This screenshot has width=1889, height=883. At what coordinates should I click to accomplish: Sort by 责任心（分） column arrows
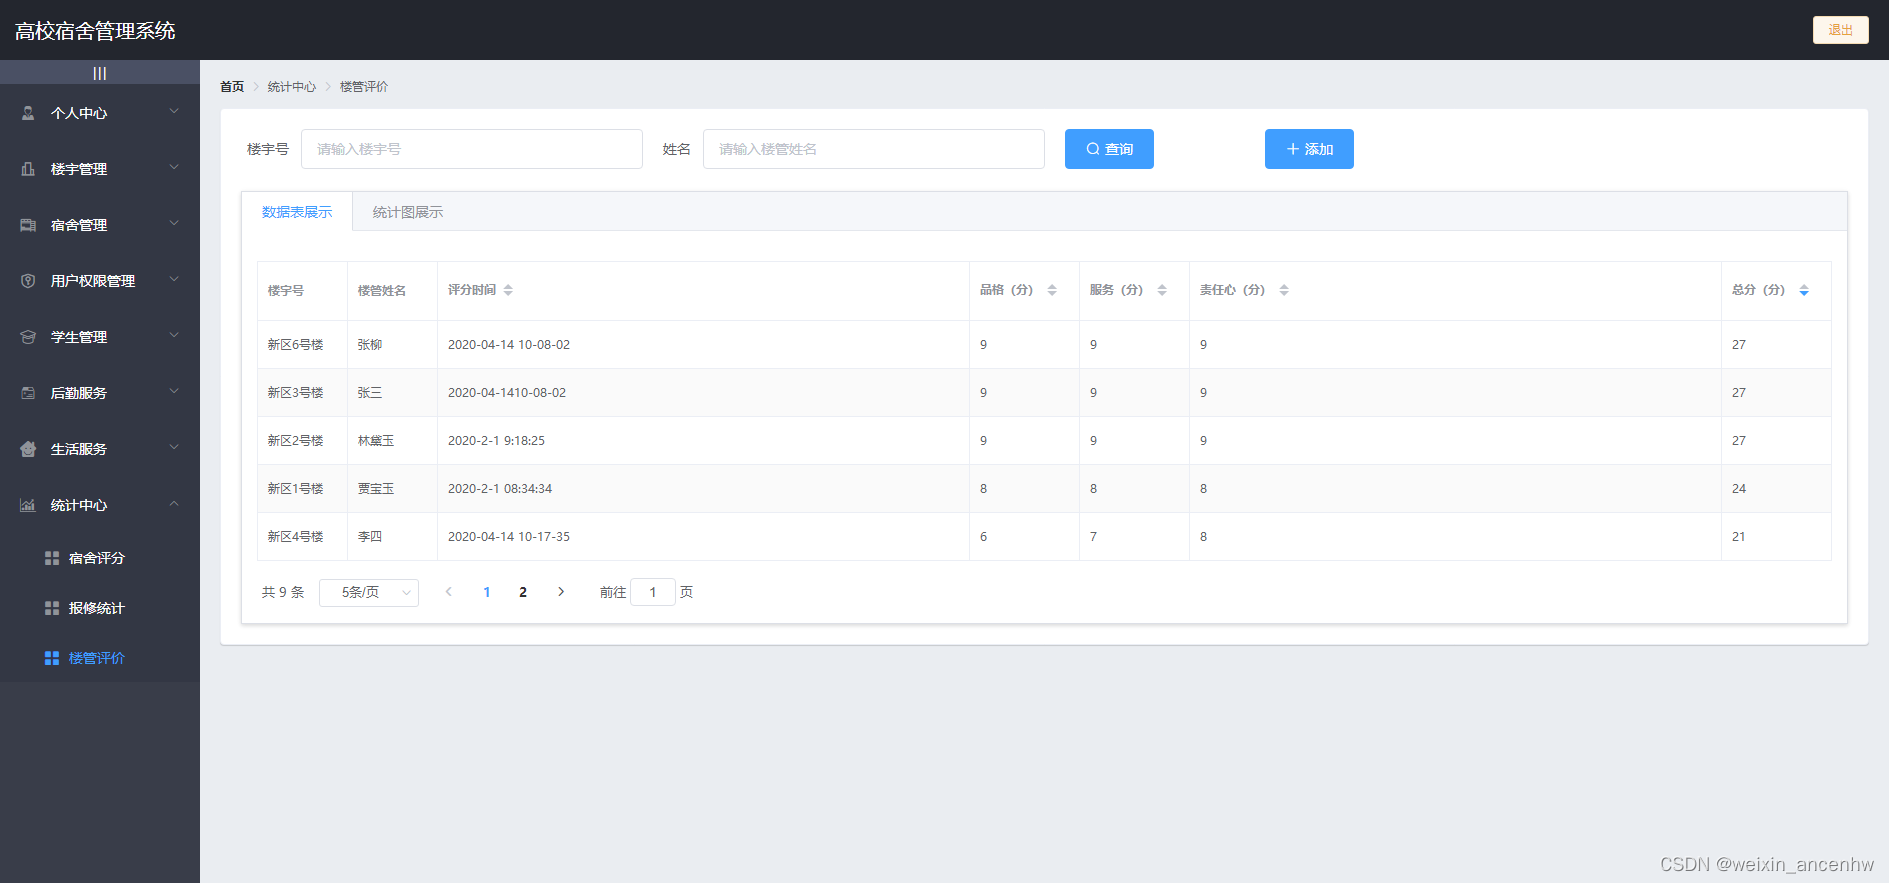pyautogui.click(x=1284, y=290)
